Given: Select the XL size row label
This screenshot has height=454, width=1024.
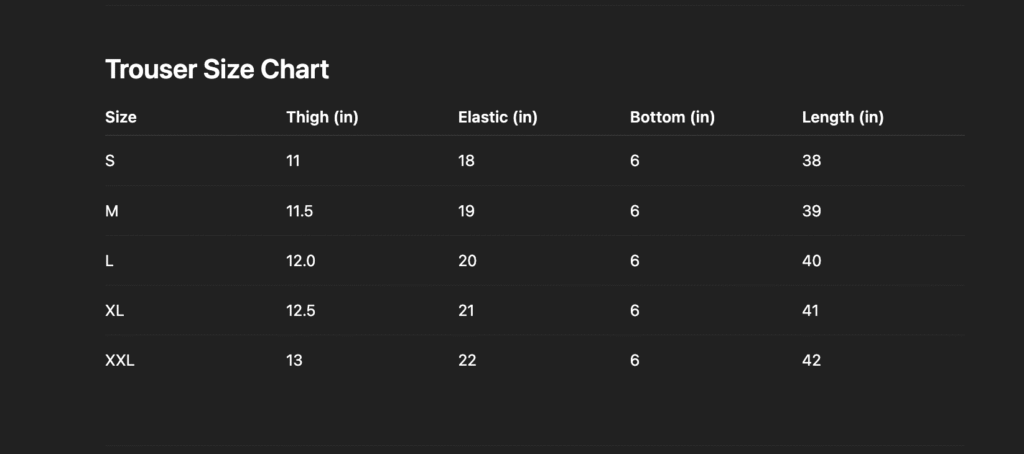Looking at the screenshot, I should tap(115, 310).
